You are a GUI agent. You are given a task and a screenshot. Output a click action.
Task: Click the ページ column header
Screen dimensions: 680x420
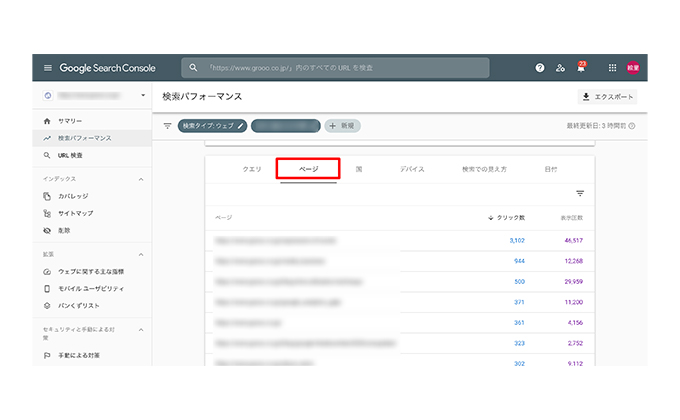coord(223,217)
